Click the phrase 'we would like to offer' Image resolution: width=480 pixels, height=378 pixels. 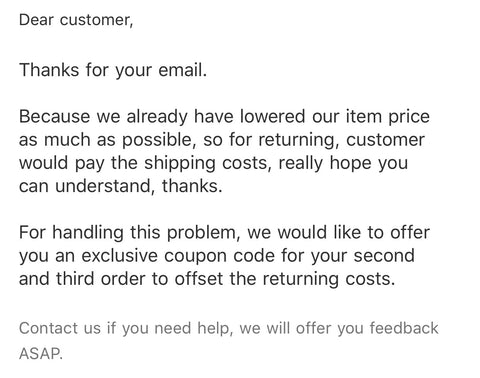pyautogui.click(x=338, y=232)
